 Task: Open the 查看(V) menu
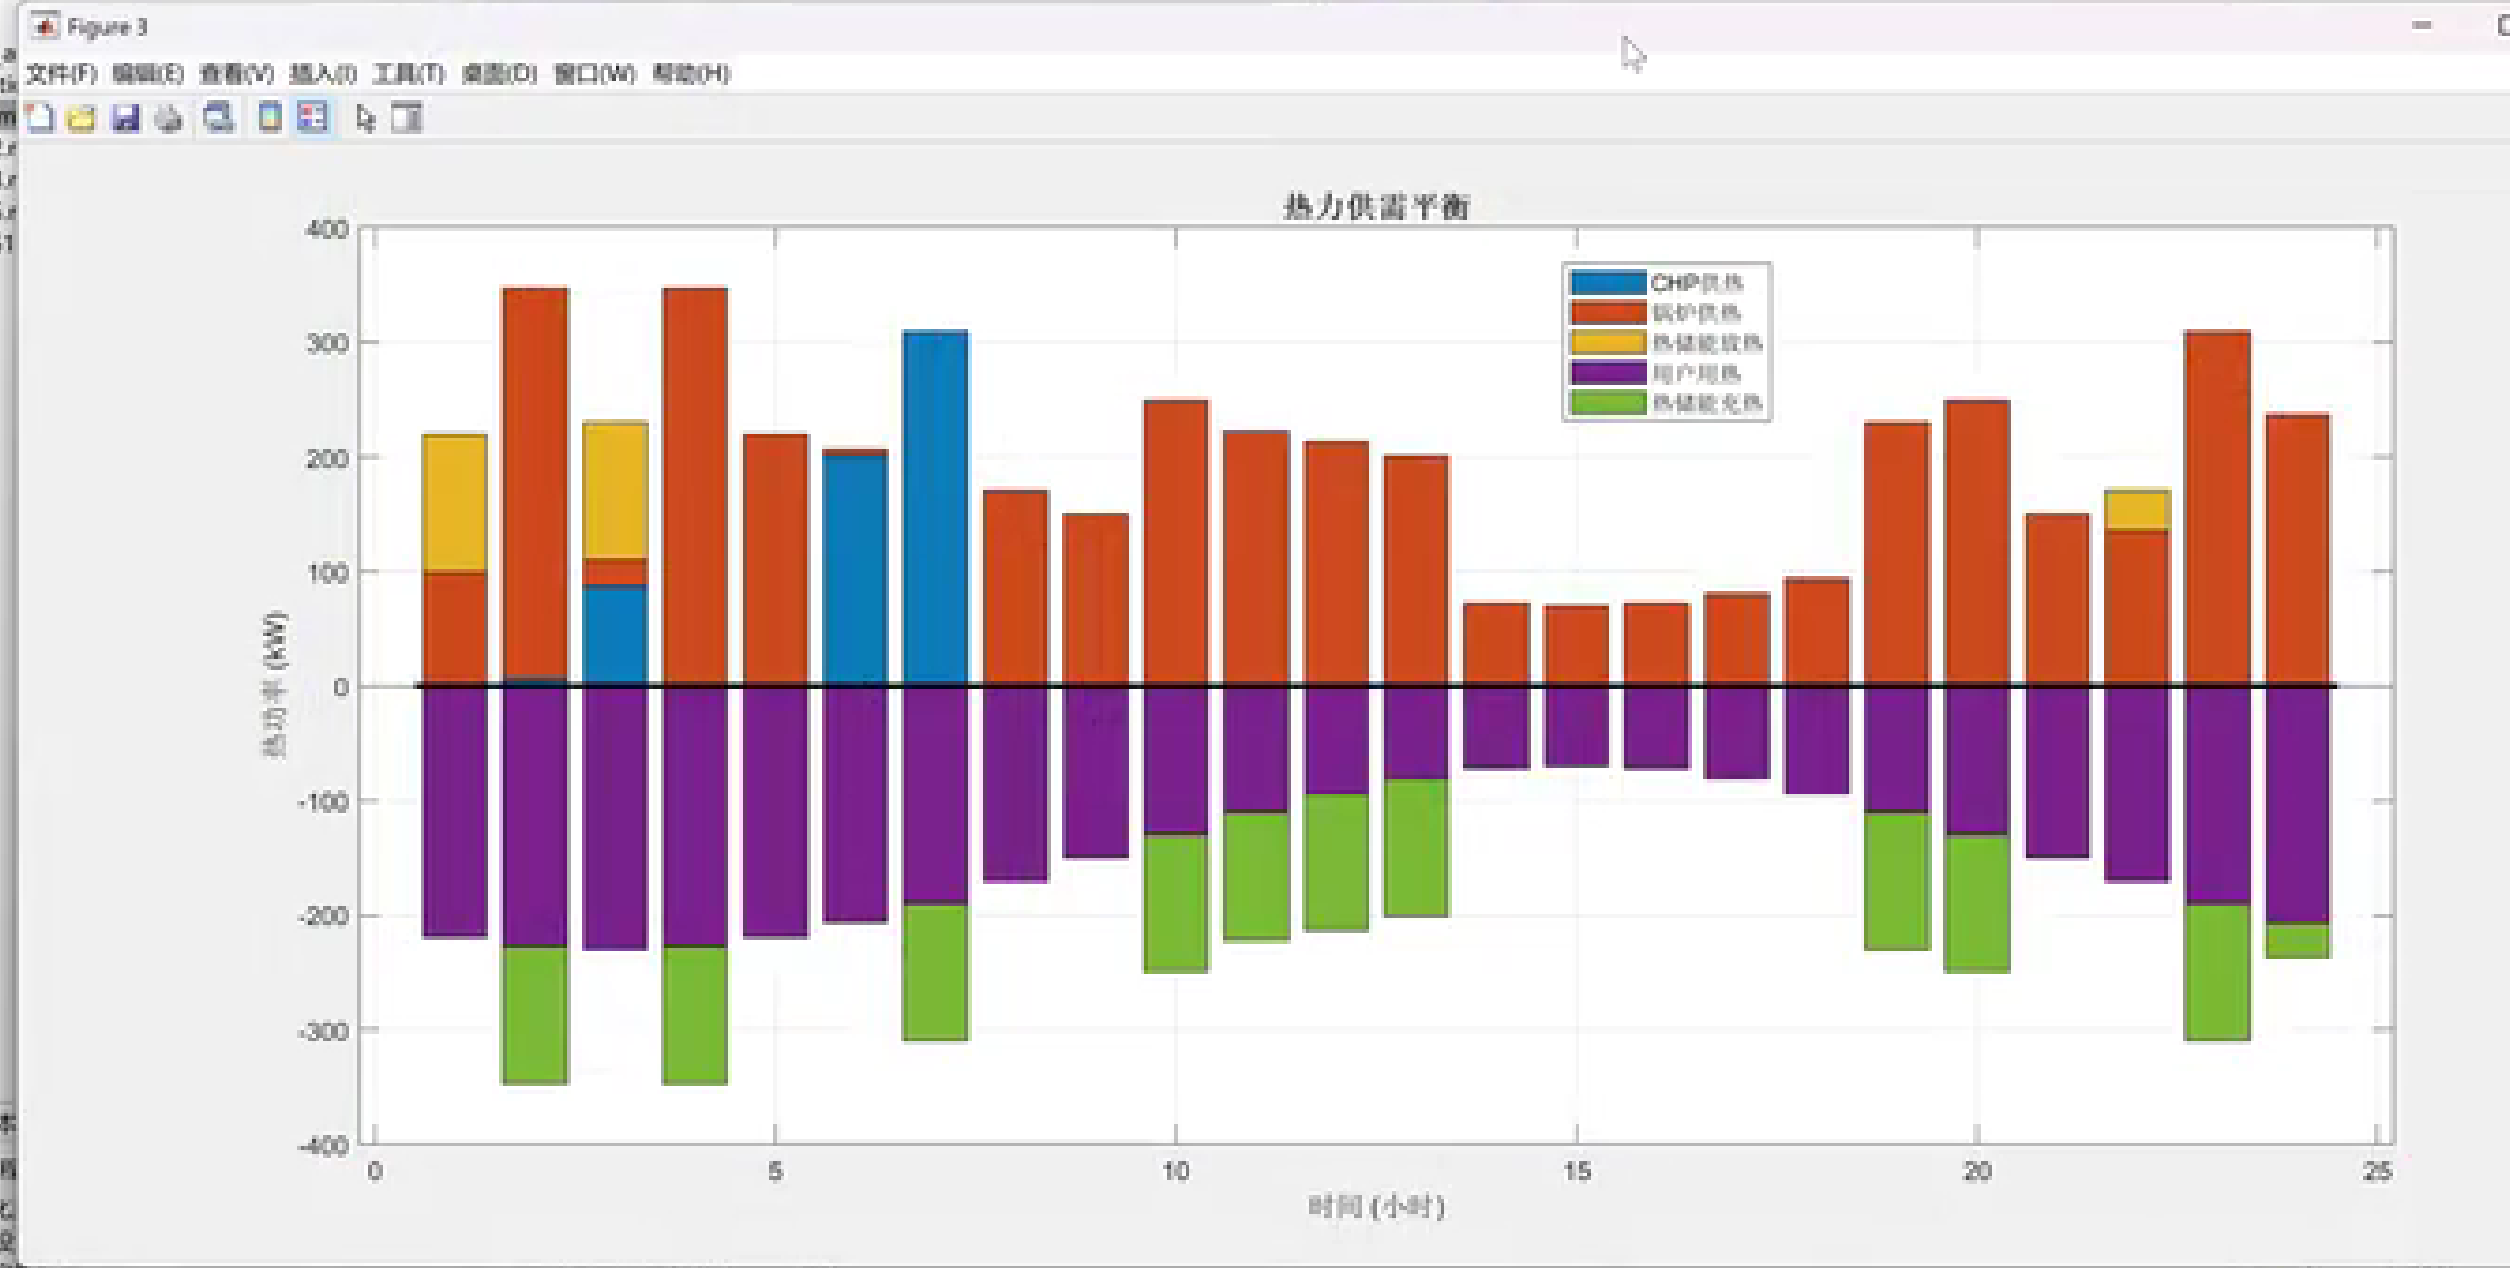coord(236,74)
